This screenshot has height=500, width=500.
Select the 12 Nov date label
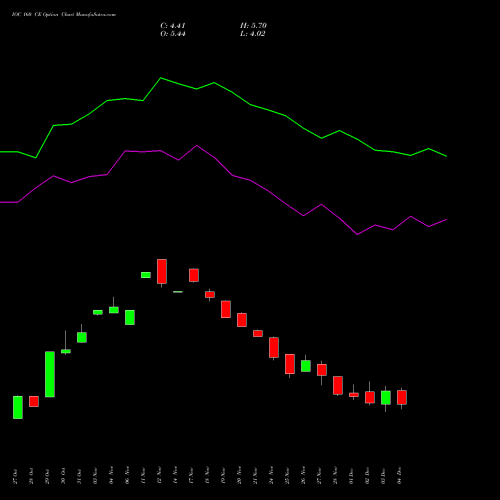click(159, 476)
